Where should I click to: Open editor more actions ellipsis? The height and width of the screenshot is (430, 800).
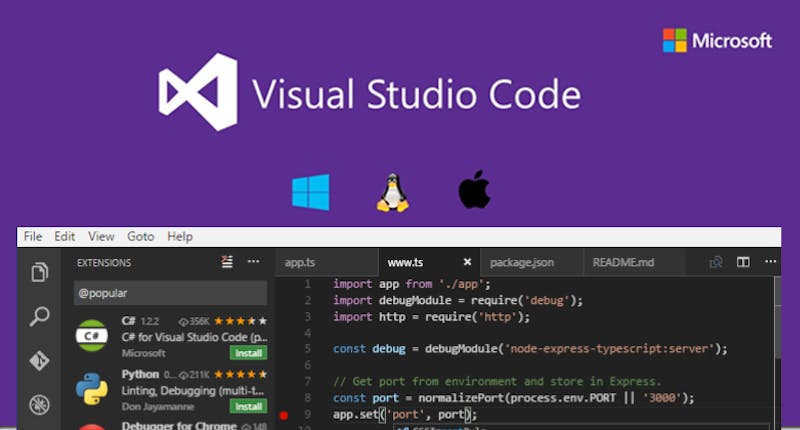click(x=770, y=262)
